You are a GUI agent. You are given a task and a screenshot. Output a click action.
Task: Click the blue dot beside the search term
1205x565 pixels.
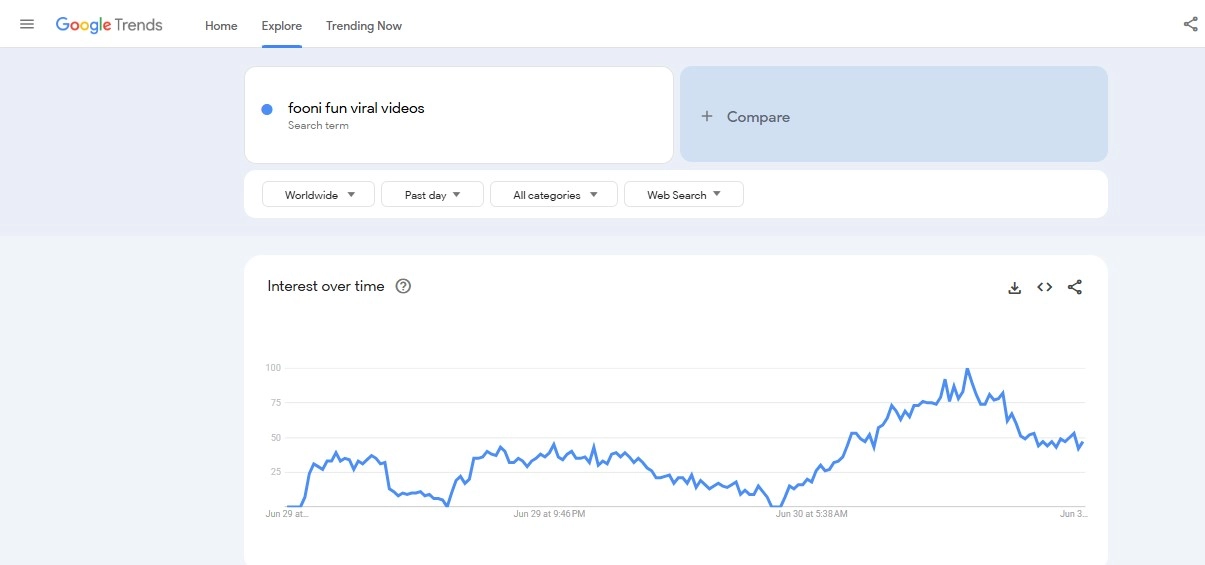pos(267,110)
